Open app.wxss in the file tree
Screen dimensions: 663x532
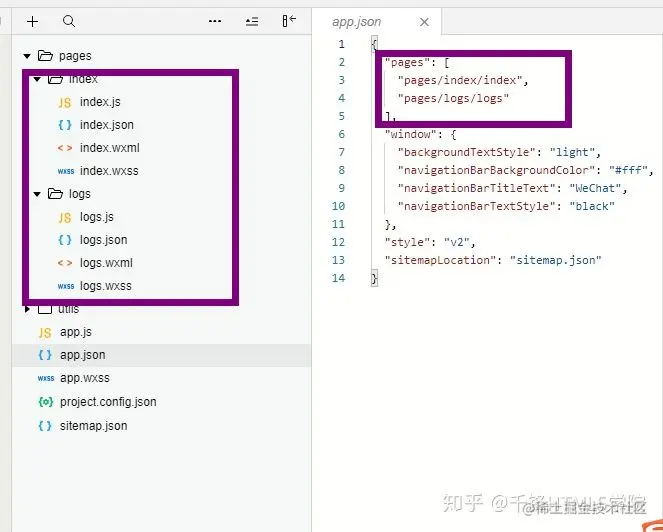coord(85,378)
